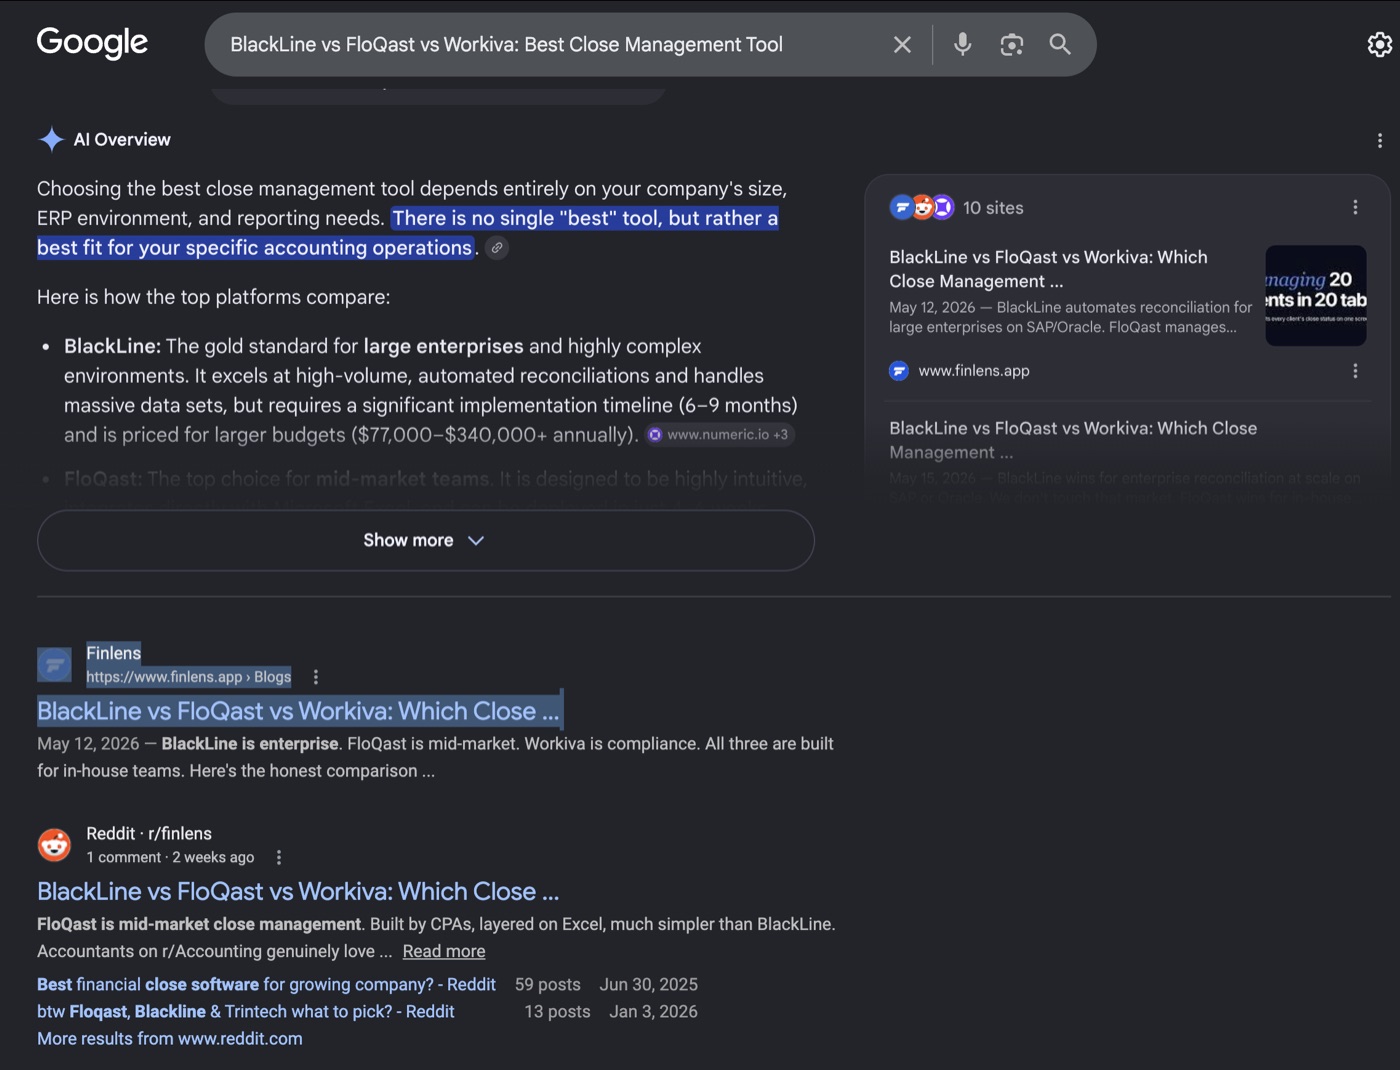Click link chip icon after highlighted sentence
Image resolution: width=1400 pixels, height=1070 pixels.
[497, 248]
